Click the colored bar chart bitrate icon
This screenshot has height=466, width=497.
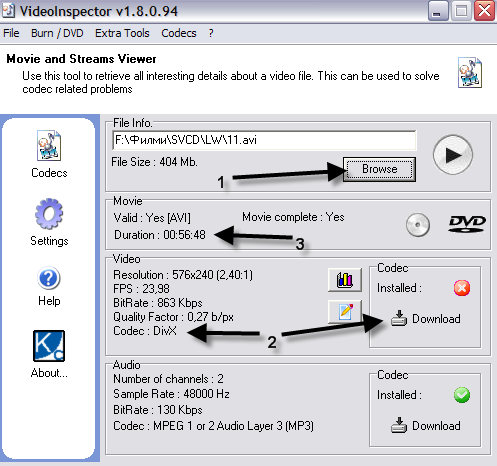click(345, 279)
